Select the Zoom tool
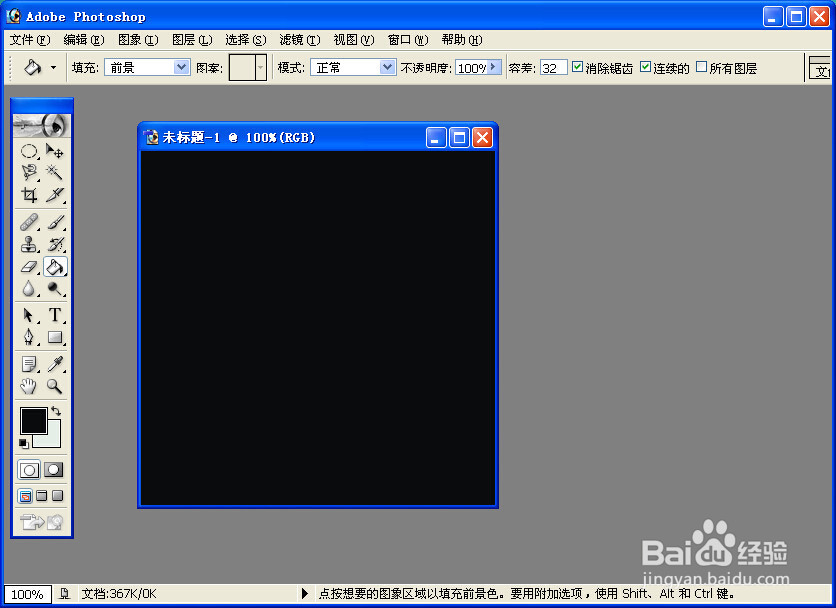Image resolution: width=836 pixels, height=608 pixels. 56,387
